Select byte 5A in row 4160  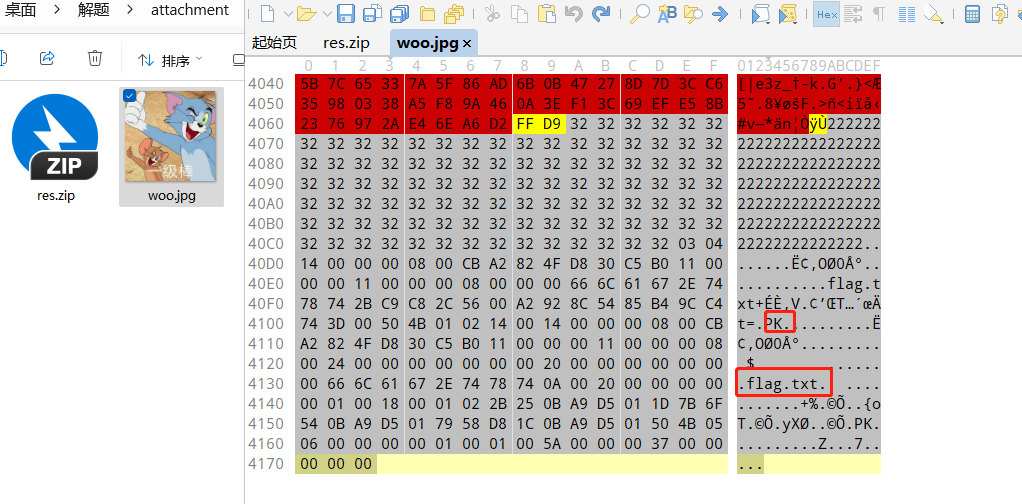[553, 444]
